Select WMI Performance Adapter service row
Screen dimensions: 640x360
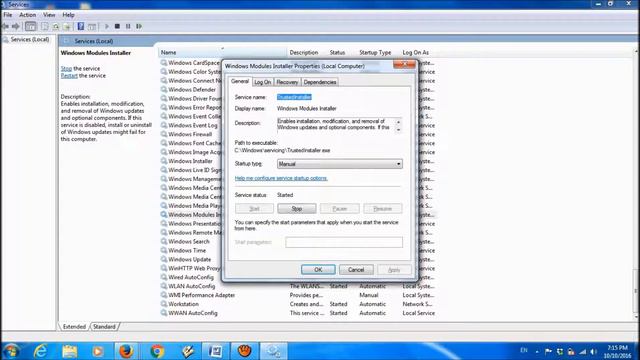(x=298, y=295)
